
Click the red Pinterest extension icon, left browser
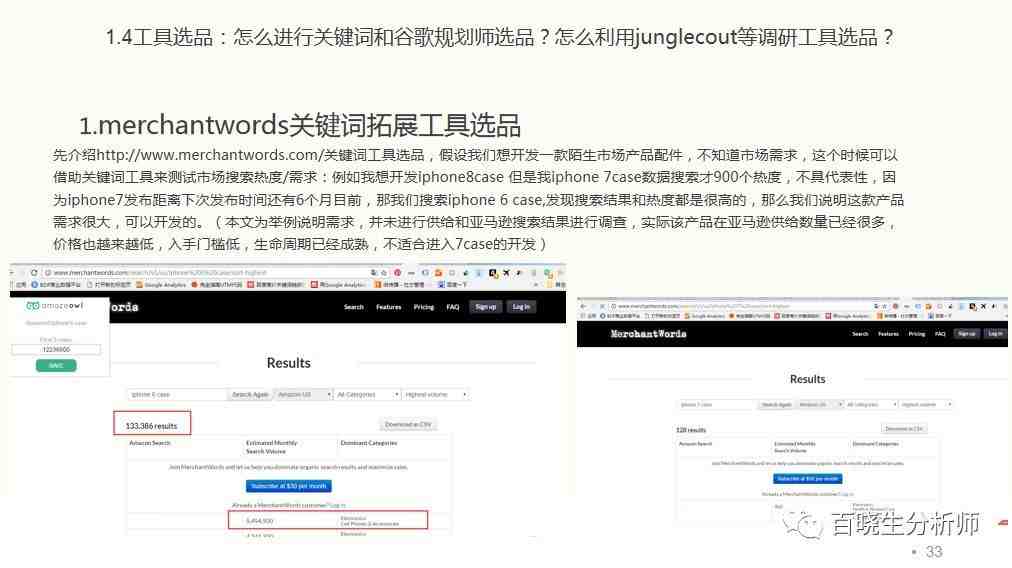pyautogui.click(x=398, y=273)
